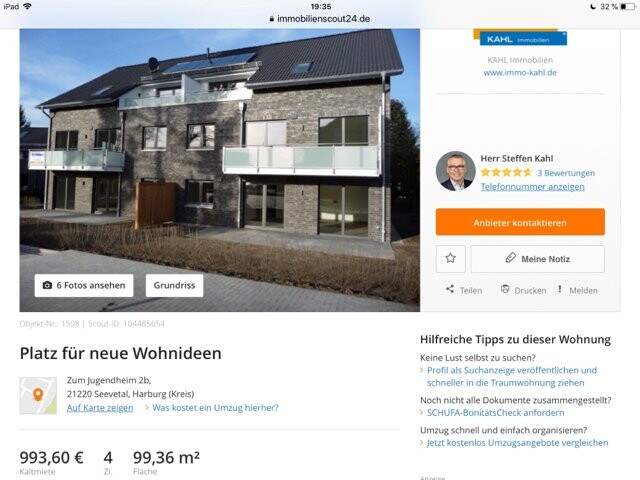This screenshot has width=640, height=480.
Task: Open Meine Notiz with pencil icon
Action: coord(538,259)
